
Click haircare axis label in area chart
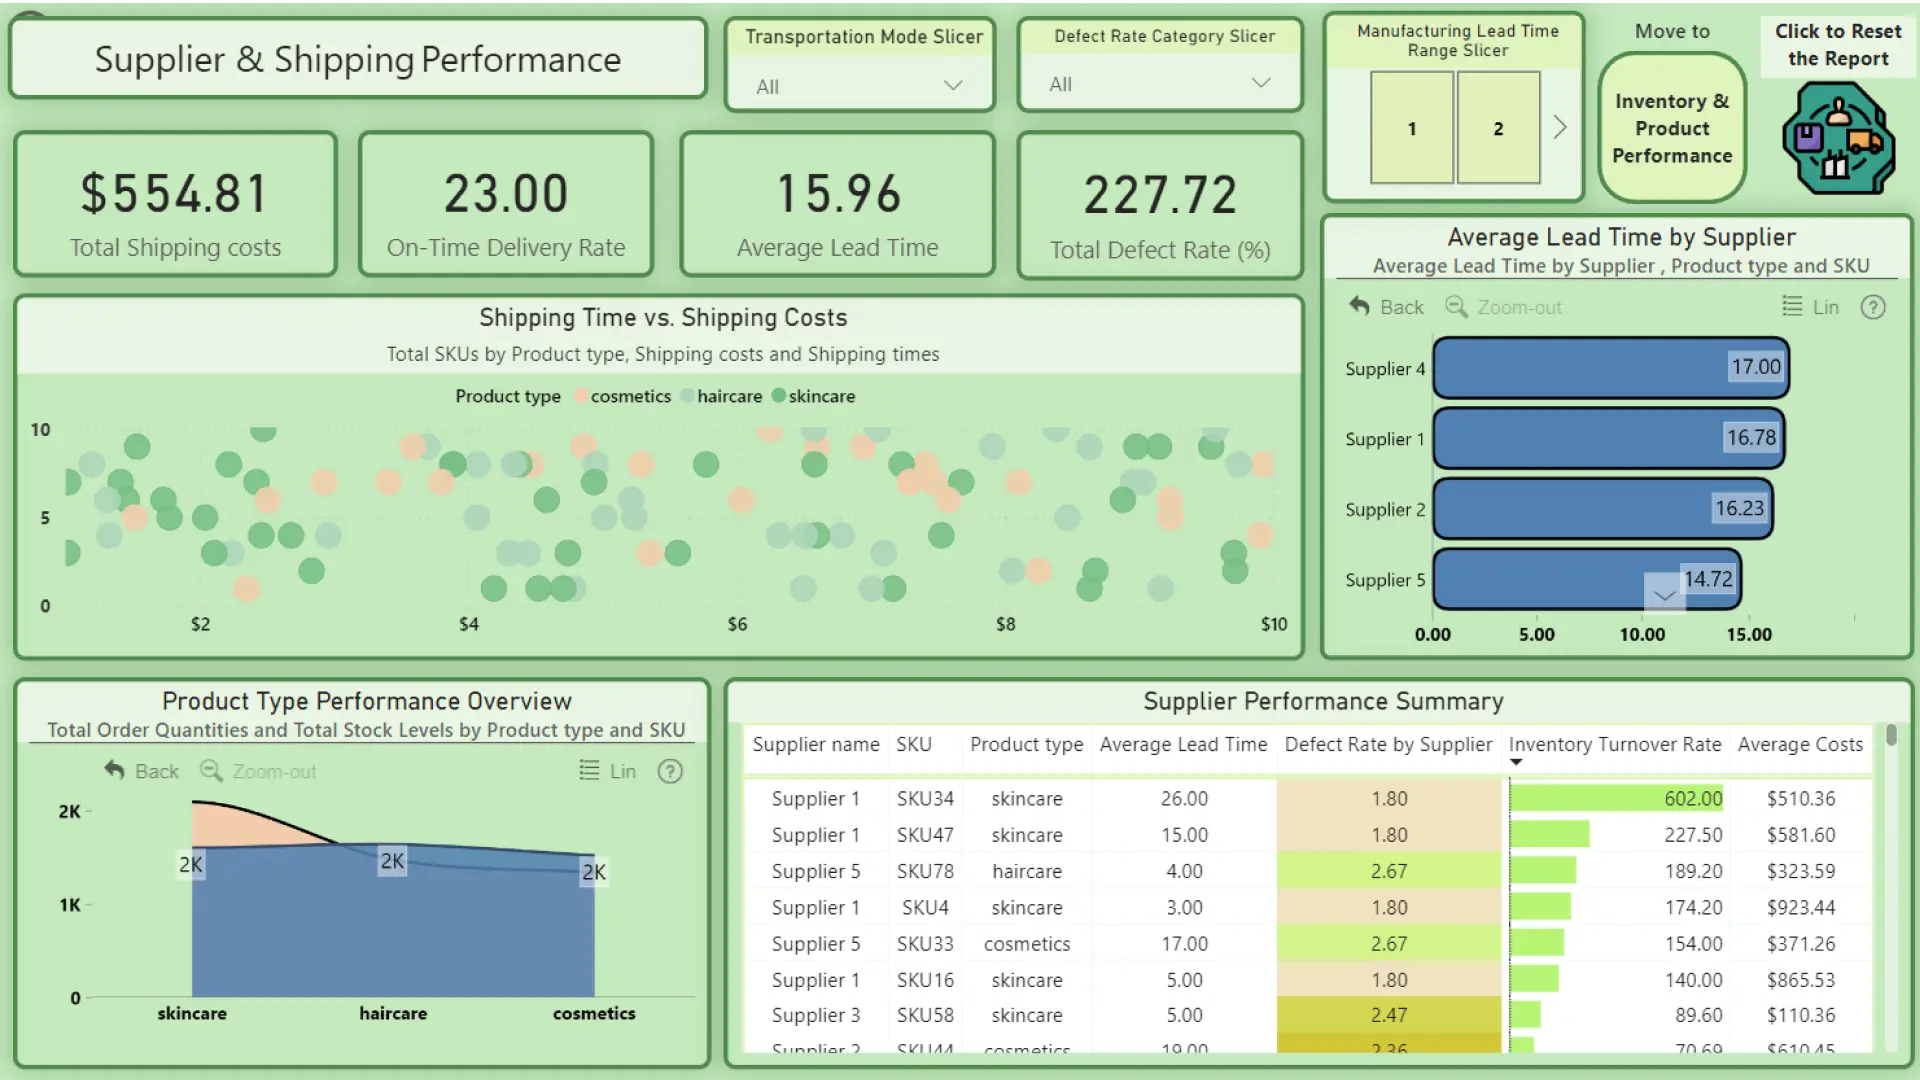pyautogui.click(x=393, y=1013)
